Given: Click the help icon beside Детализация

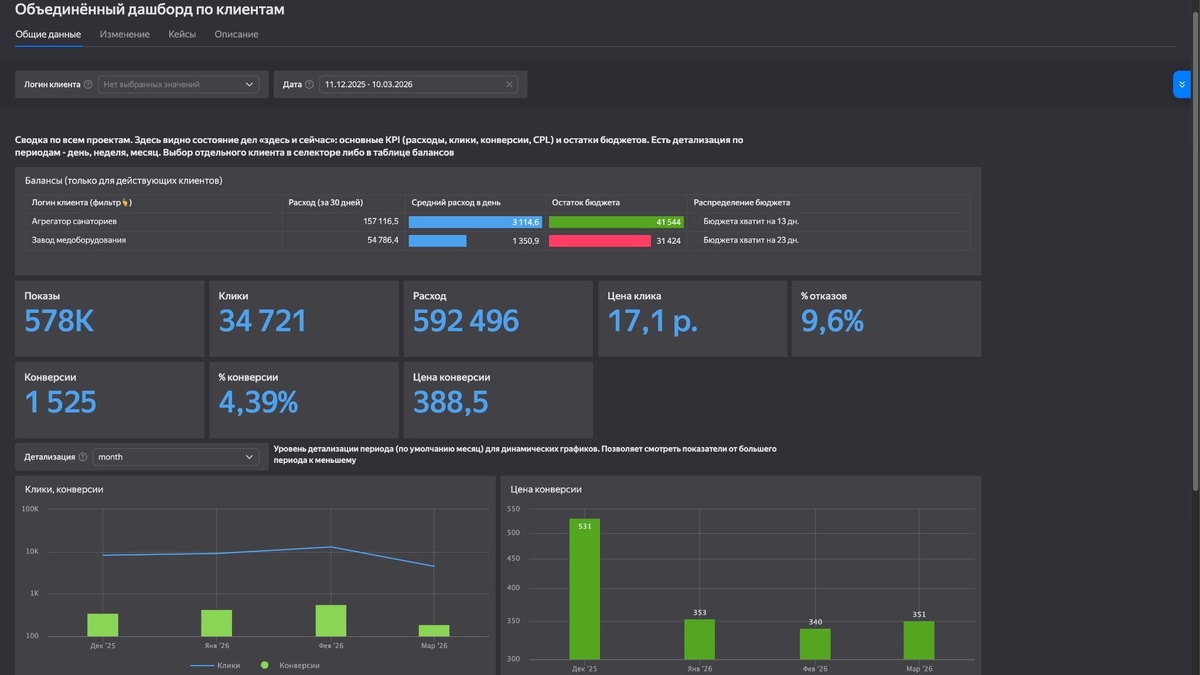Looking at the screenshot, I should point(83,457).
